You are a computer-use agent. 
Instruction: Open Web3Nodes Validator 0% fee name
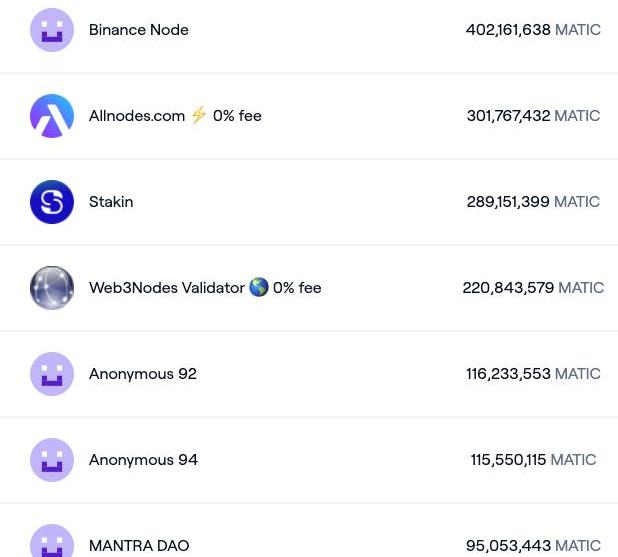point(205,288)
